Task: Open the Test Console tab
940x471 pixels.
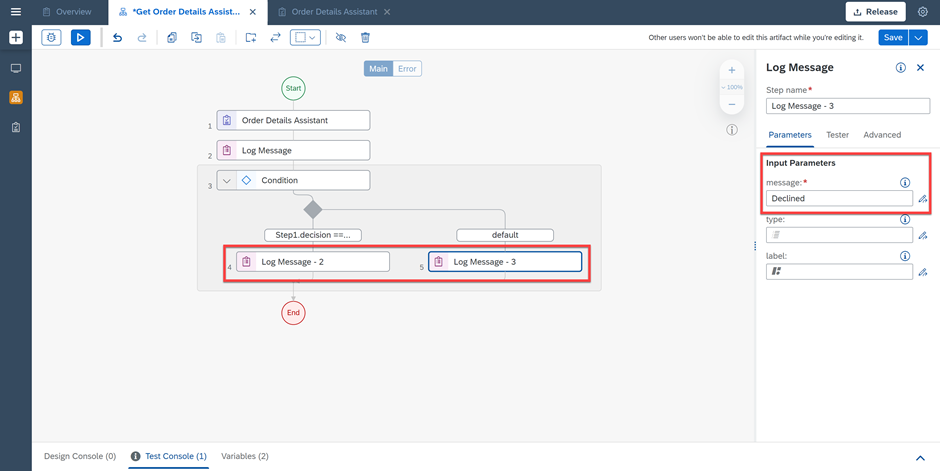Action: tap(168, 457)
